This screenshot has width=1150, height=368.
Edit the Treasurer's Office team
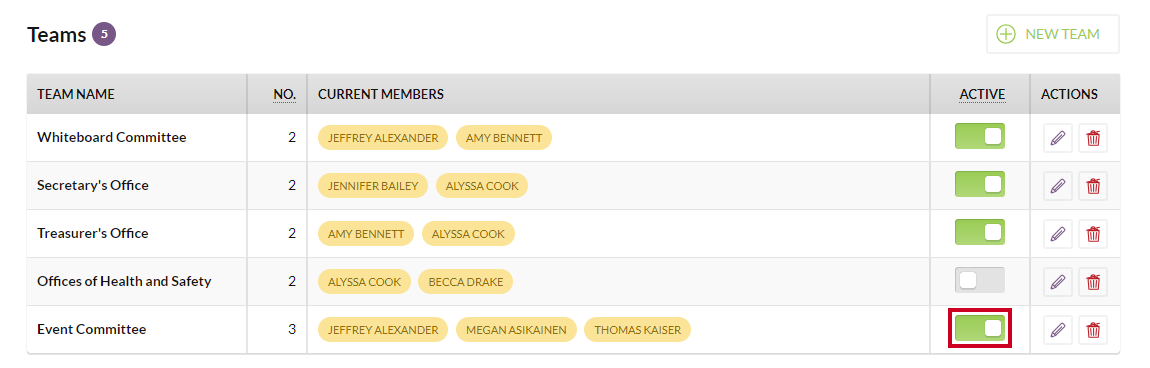[1058, 234]
